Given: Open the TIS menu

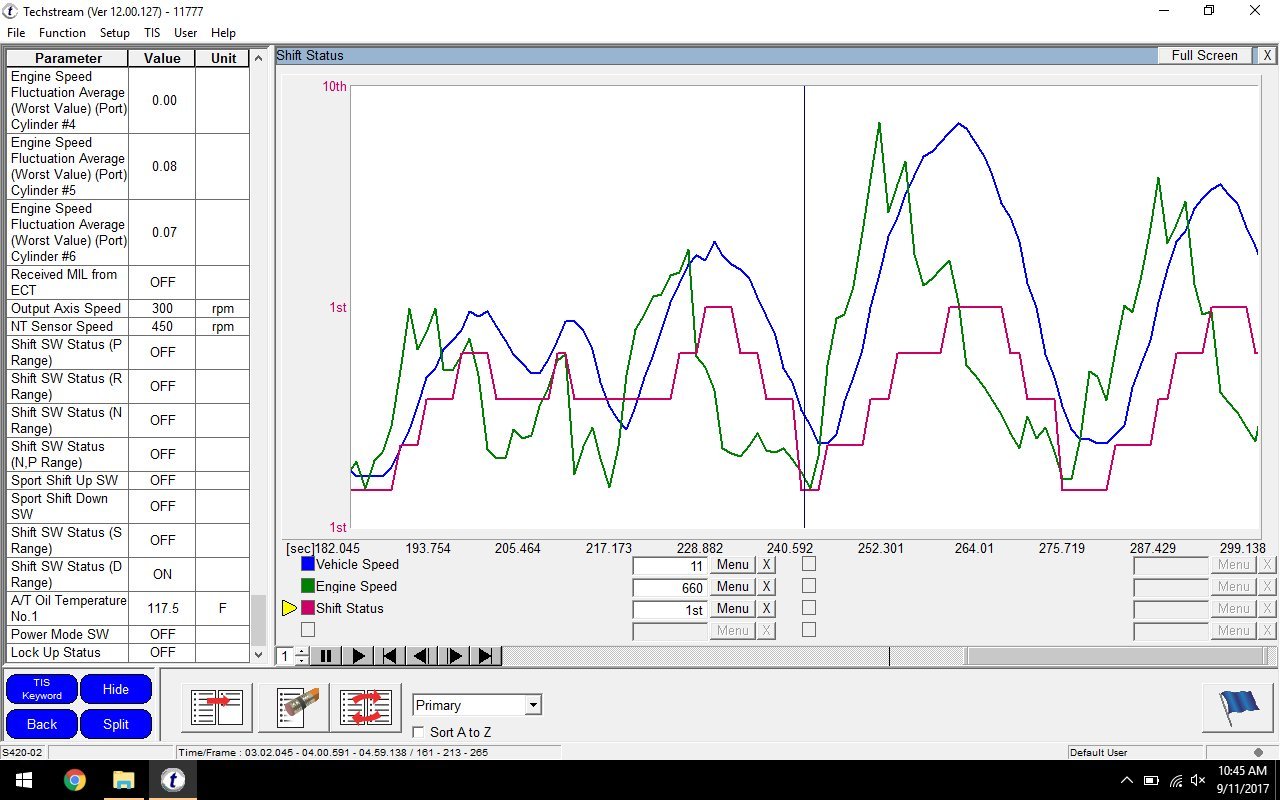Looking at the screenshot, I should 152,33.
